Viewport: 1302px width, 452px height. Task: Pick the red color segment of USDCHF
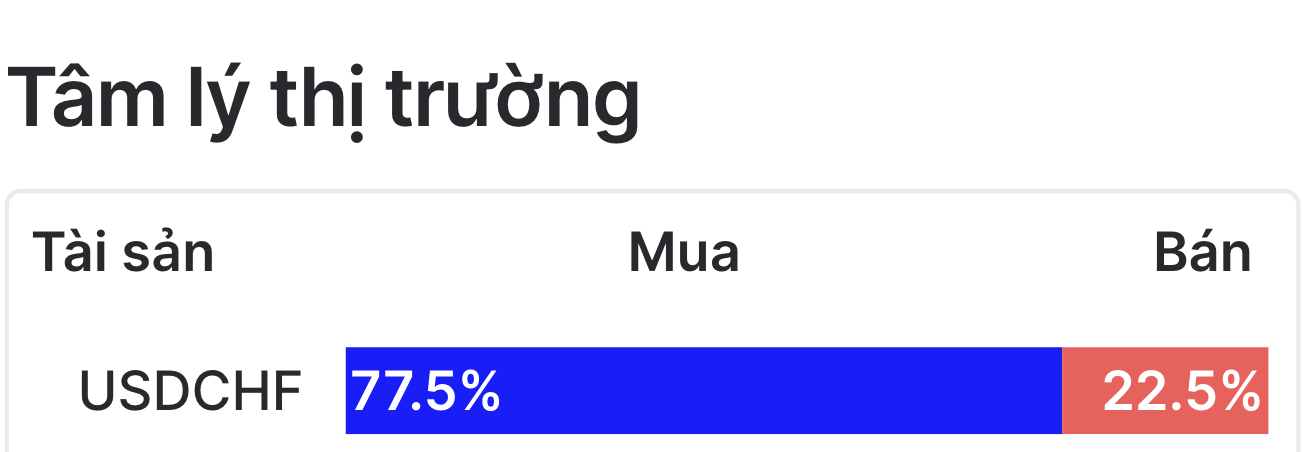[x=1165, y=391]
